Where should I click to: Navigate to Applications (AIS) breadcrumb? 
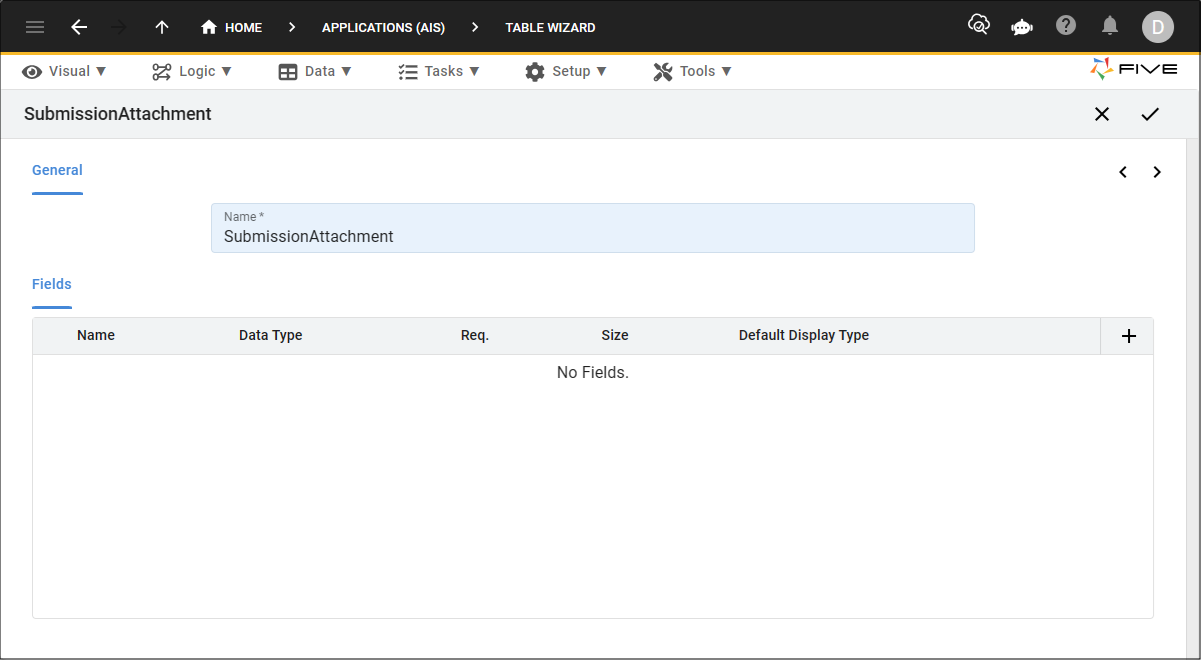point(383,27)
